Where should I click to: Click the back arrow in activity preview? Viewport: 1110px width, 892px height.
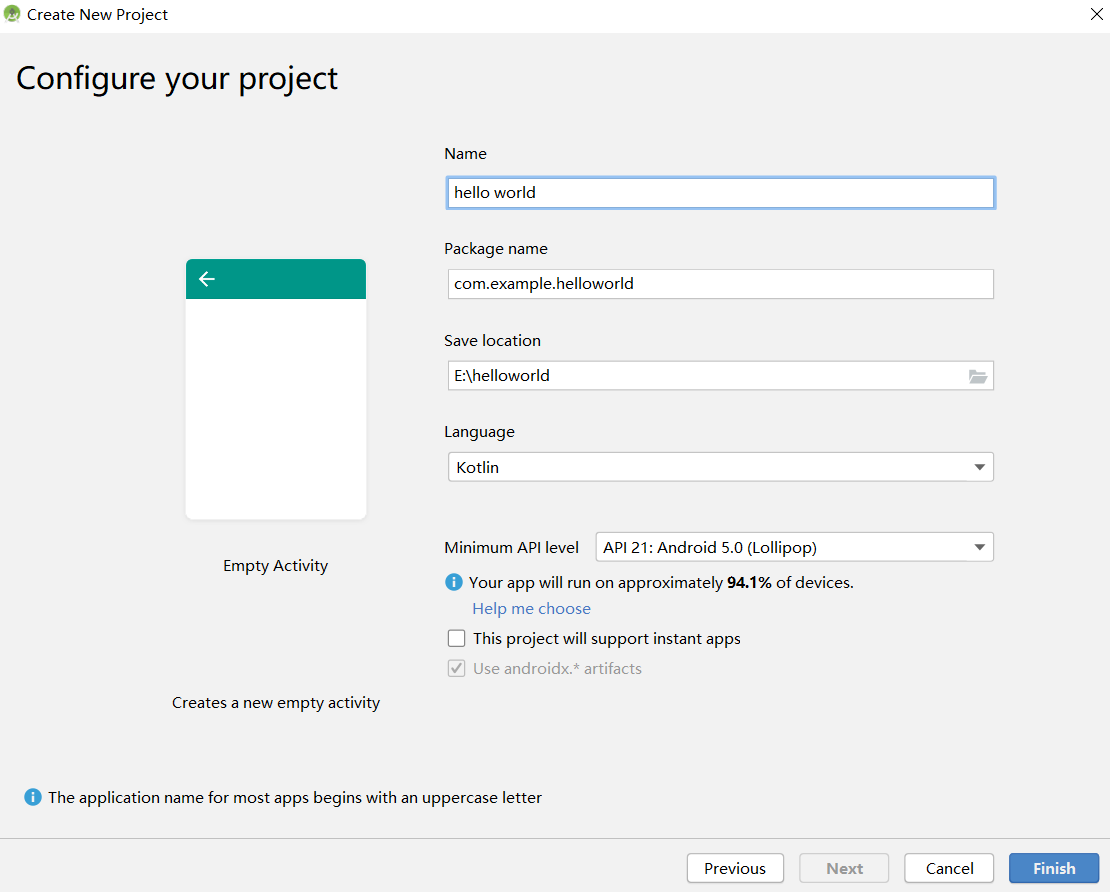(207, 279)
